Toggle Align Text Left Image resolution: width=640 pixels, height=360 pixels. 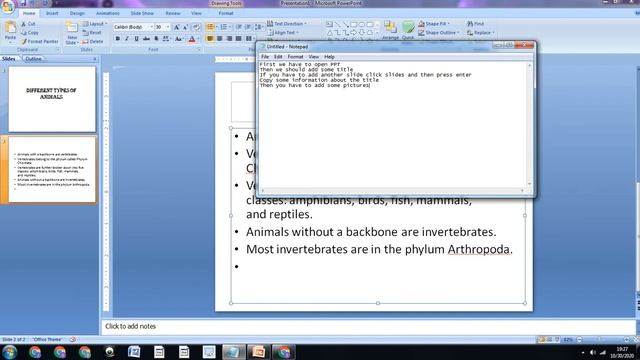pyautogui.click(x=210, y=38)
